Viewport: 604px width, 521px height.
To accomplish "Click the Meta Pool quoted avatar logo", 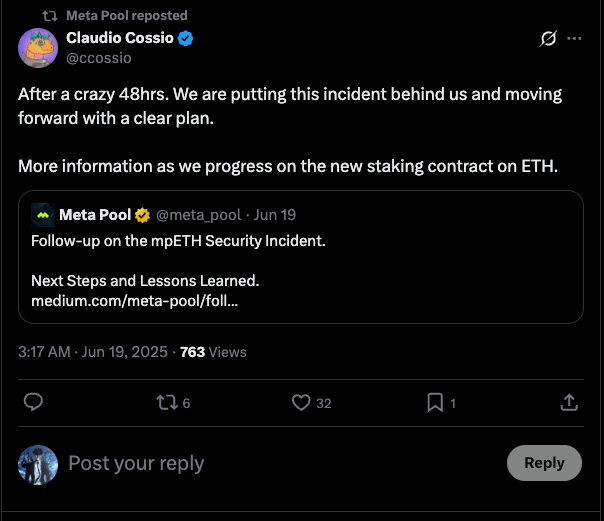I will (43, 214).
